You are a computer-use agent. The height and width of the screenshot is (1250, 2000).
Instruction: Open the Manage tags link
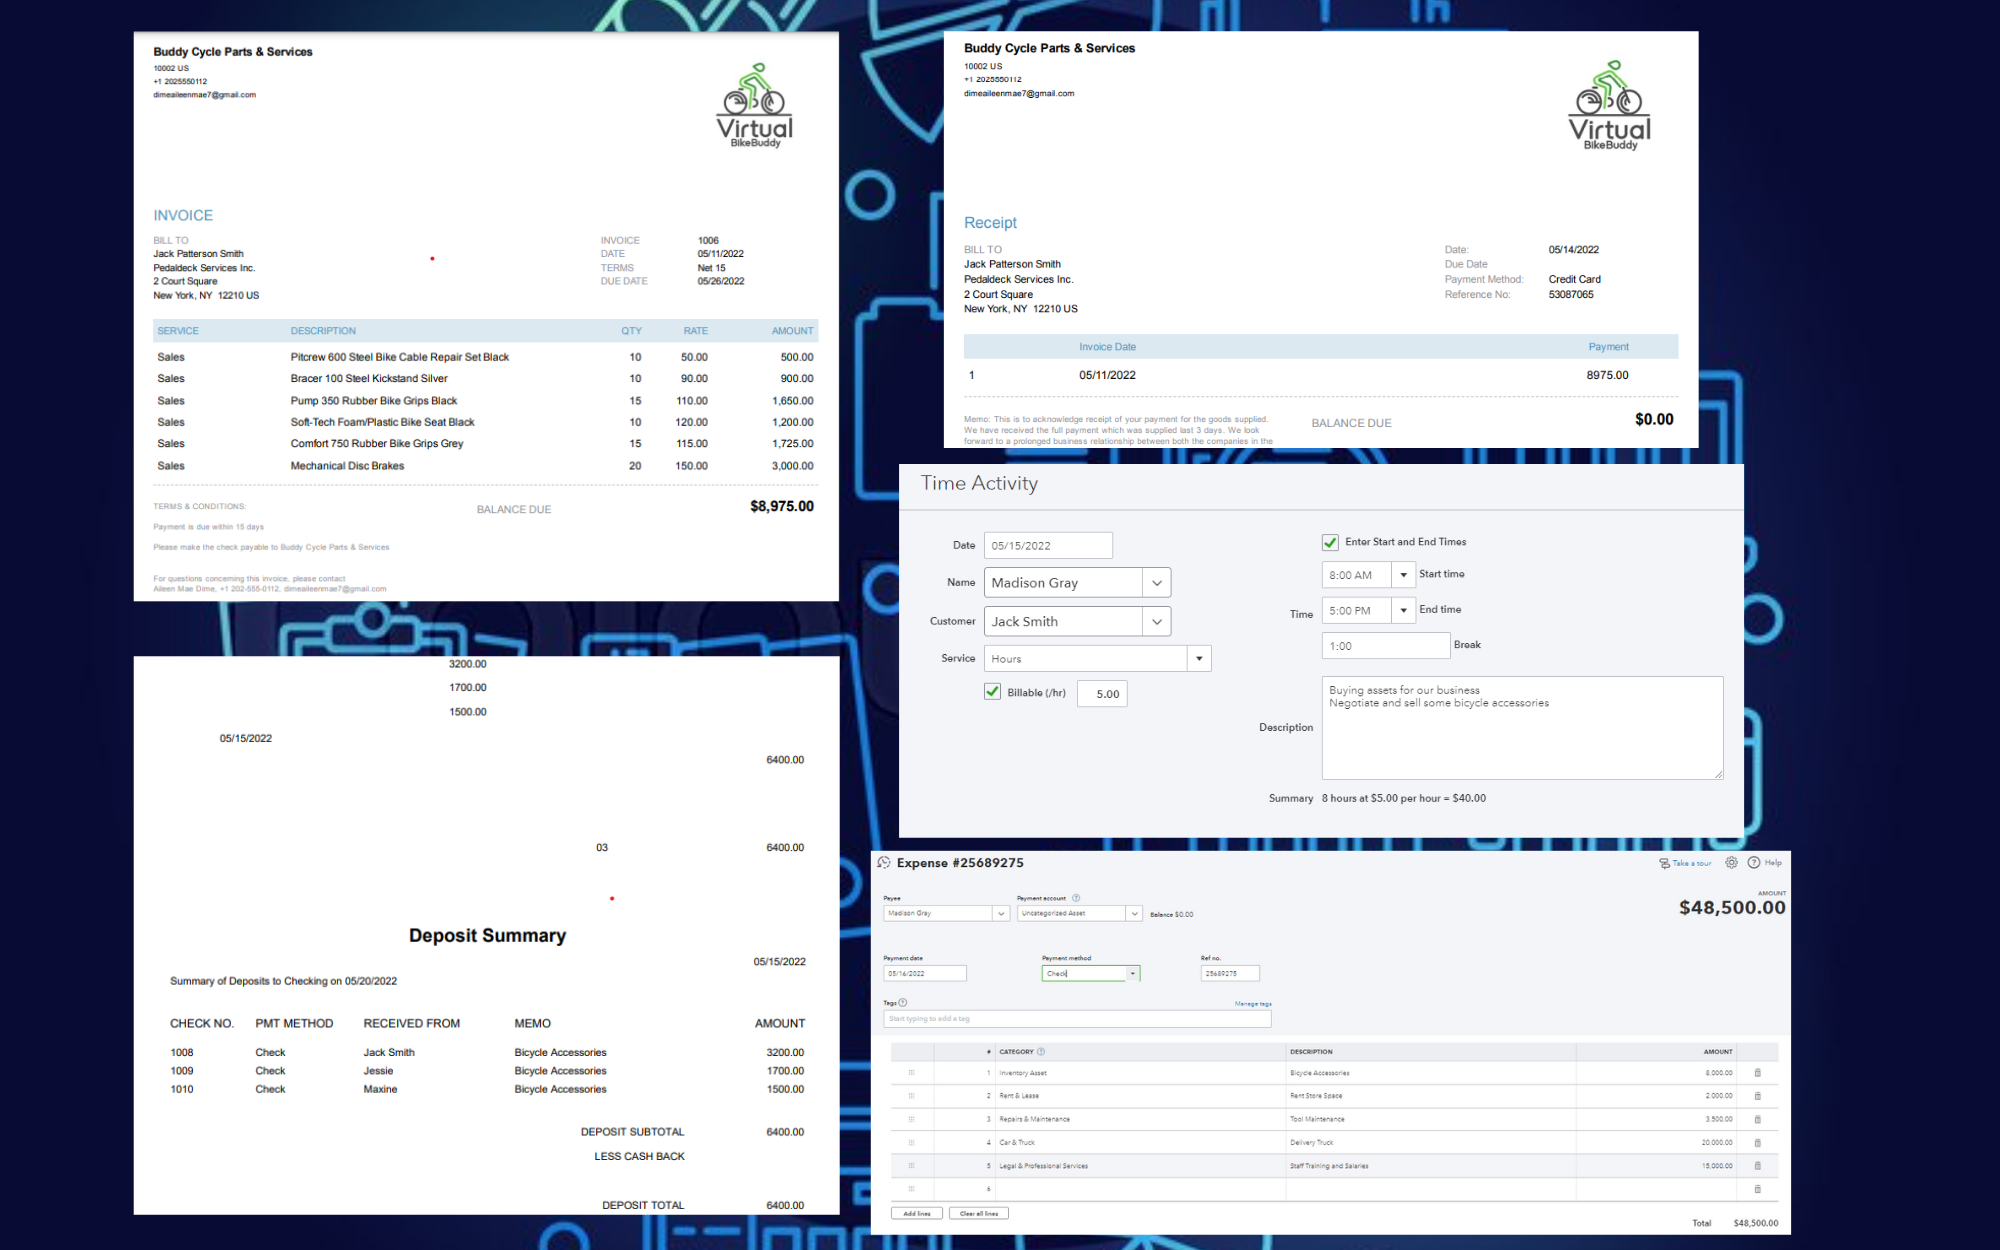click(x=1253, y=1003)
